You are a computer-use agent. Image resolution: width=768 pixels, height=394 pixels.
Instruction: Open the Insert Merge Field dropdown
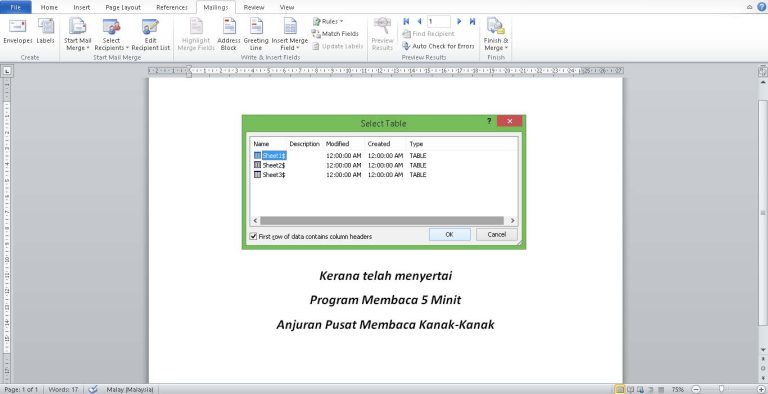click(x=289, y=34)
